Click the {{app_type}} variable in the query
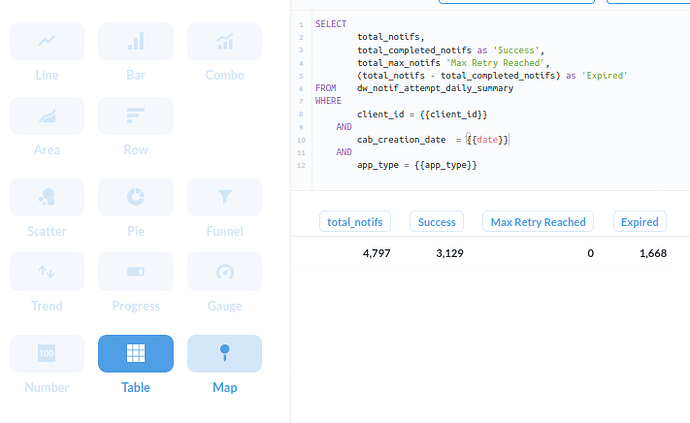The height and width of the screenshot is (423, 690). click(x=445, y=165)
